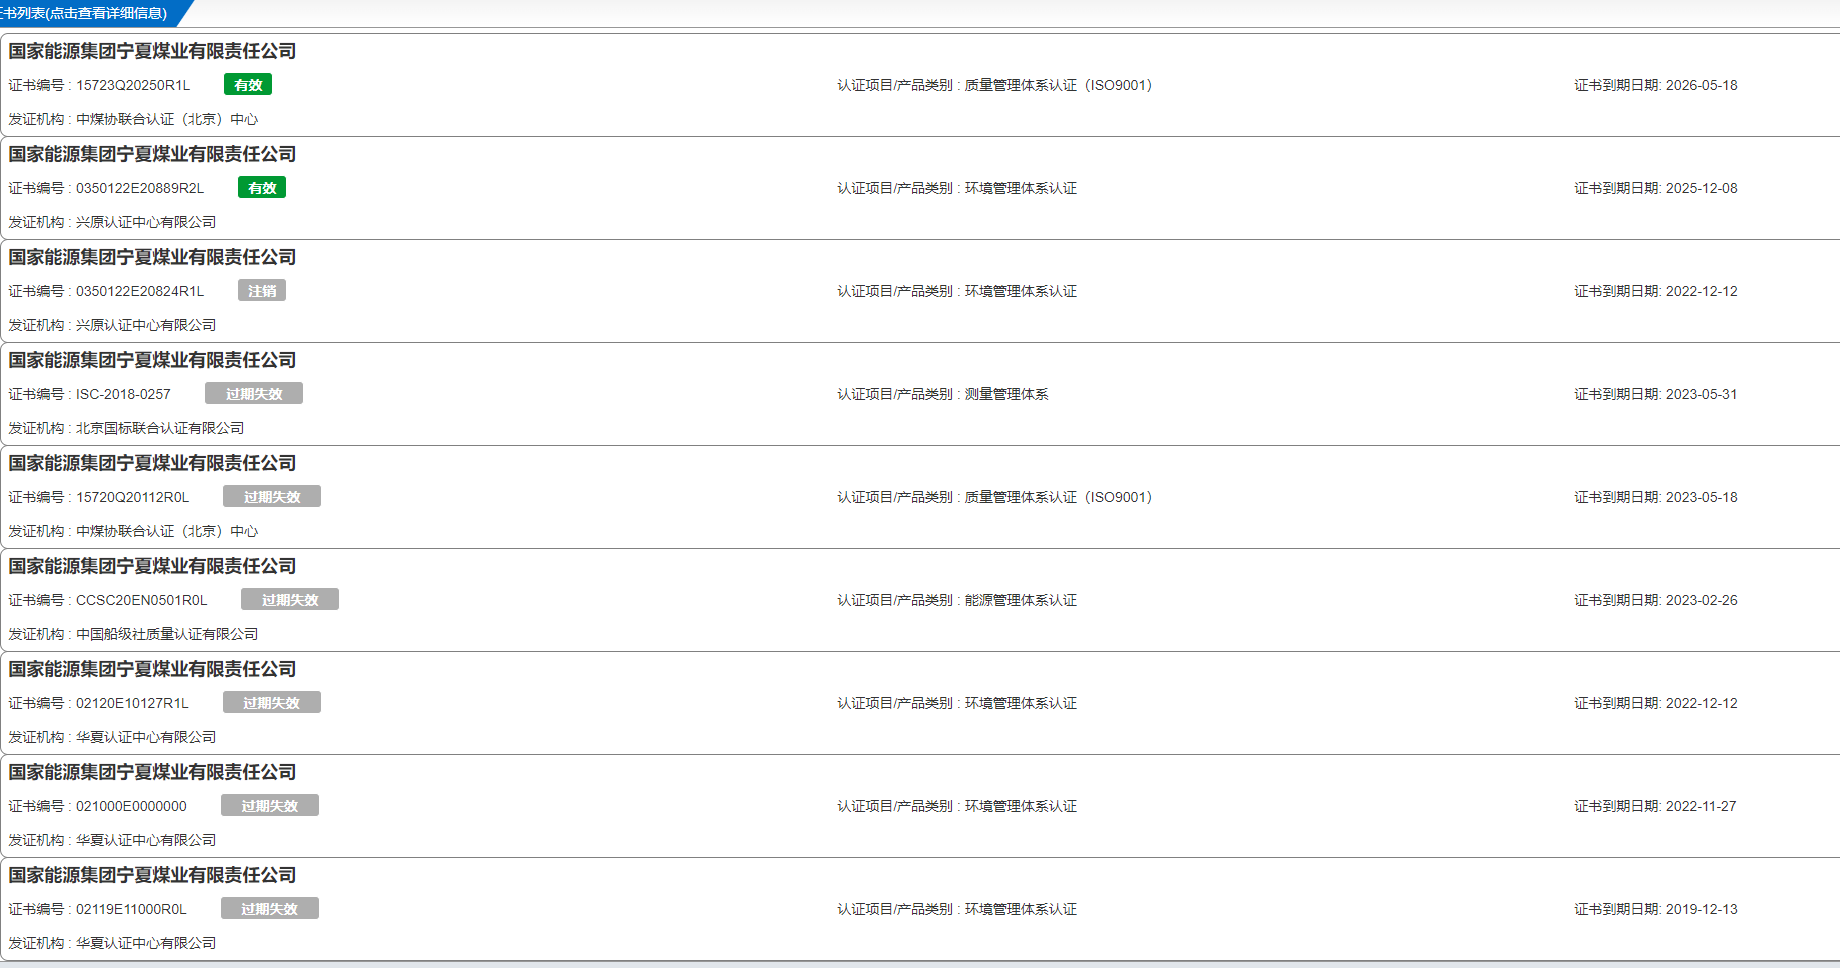
Task: Click expiry date 2022-11-27
Action: click(1700, 806)
